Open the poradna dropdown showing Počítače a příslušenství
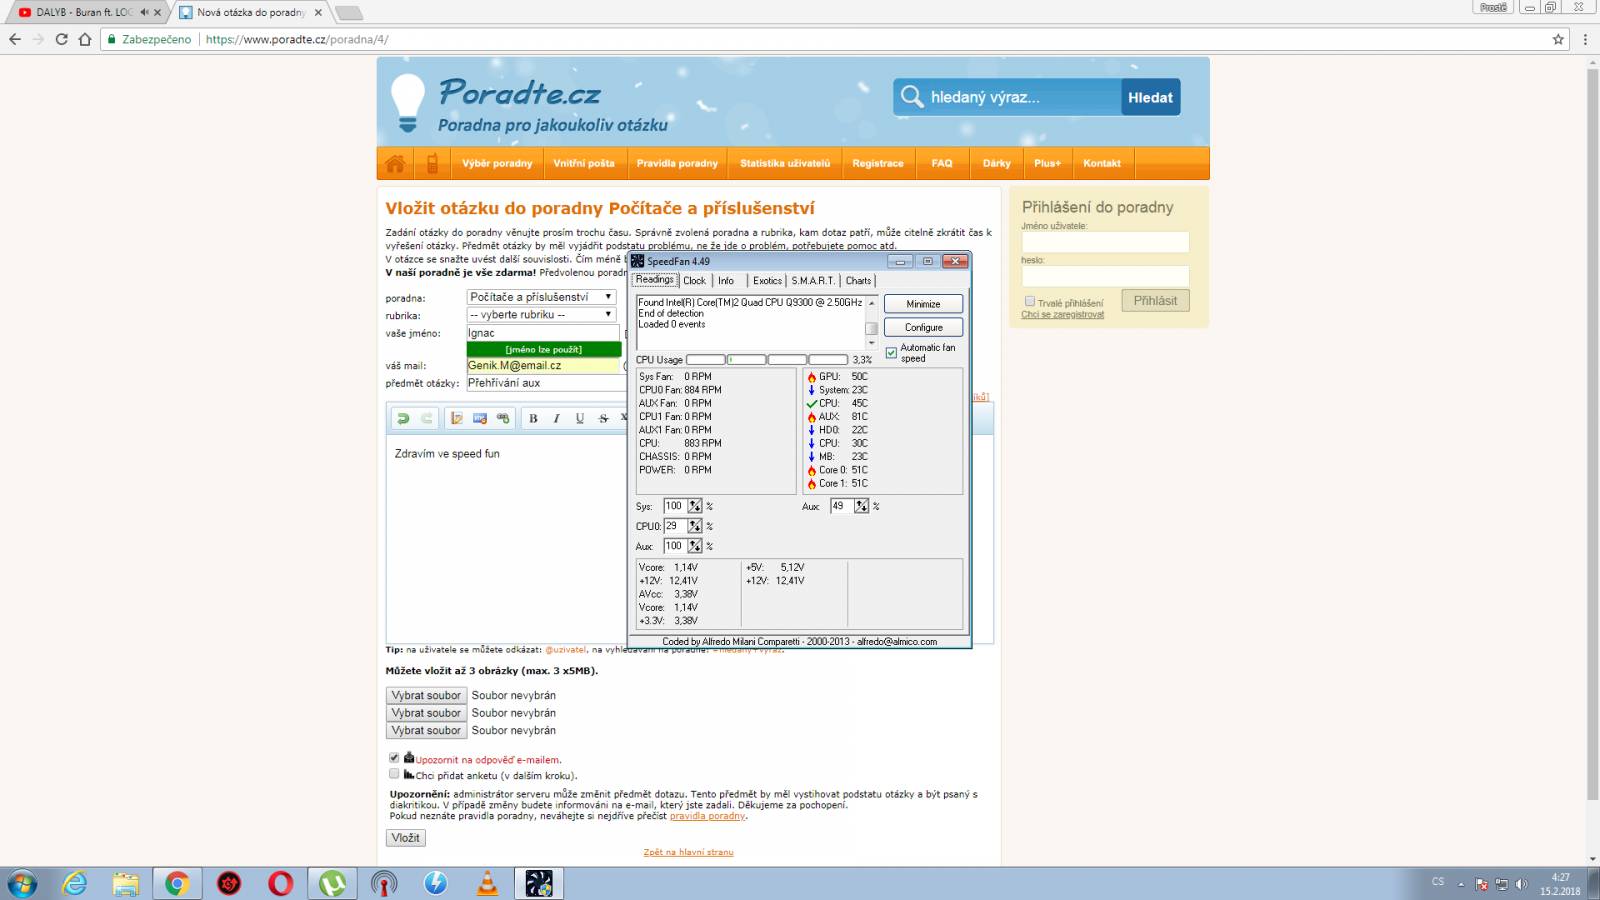 coord(542,297)
